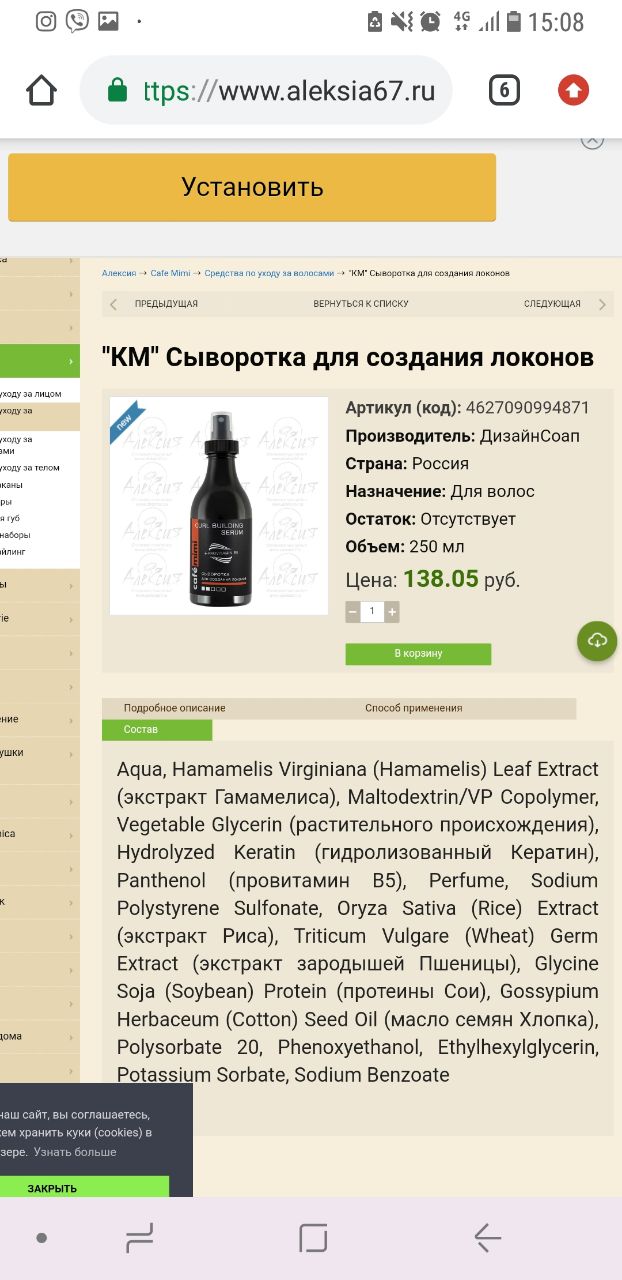Go to previous product via ПРЕДЫДУЩАЯ arrow

point(114,304)
